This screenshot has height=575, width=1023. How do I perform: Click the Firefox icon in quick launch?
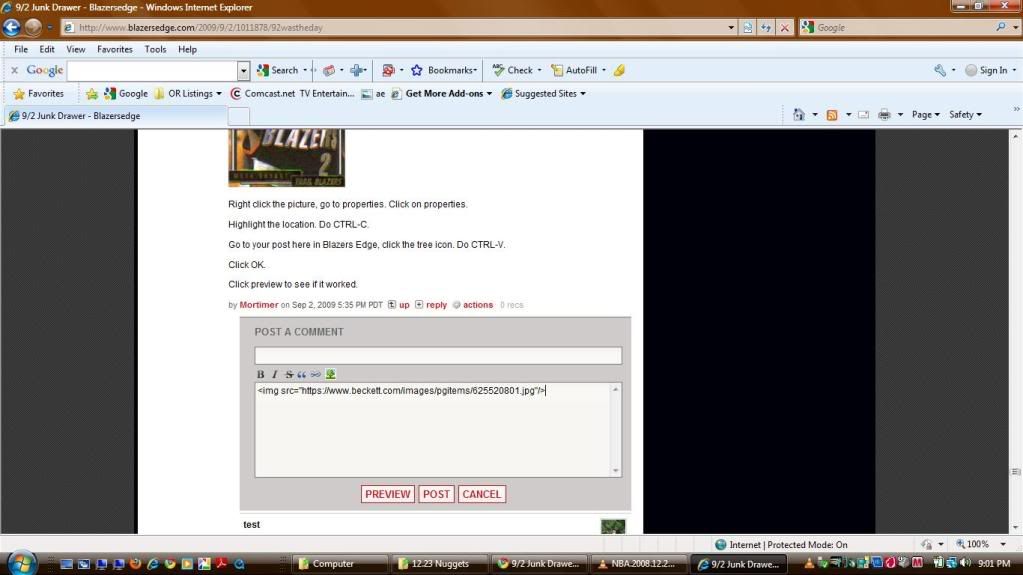(136, 564)
